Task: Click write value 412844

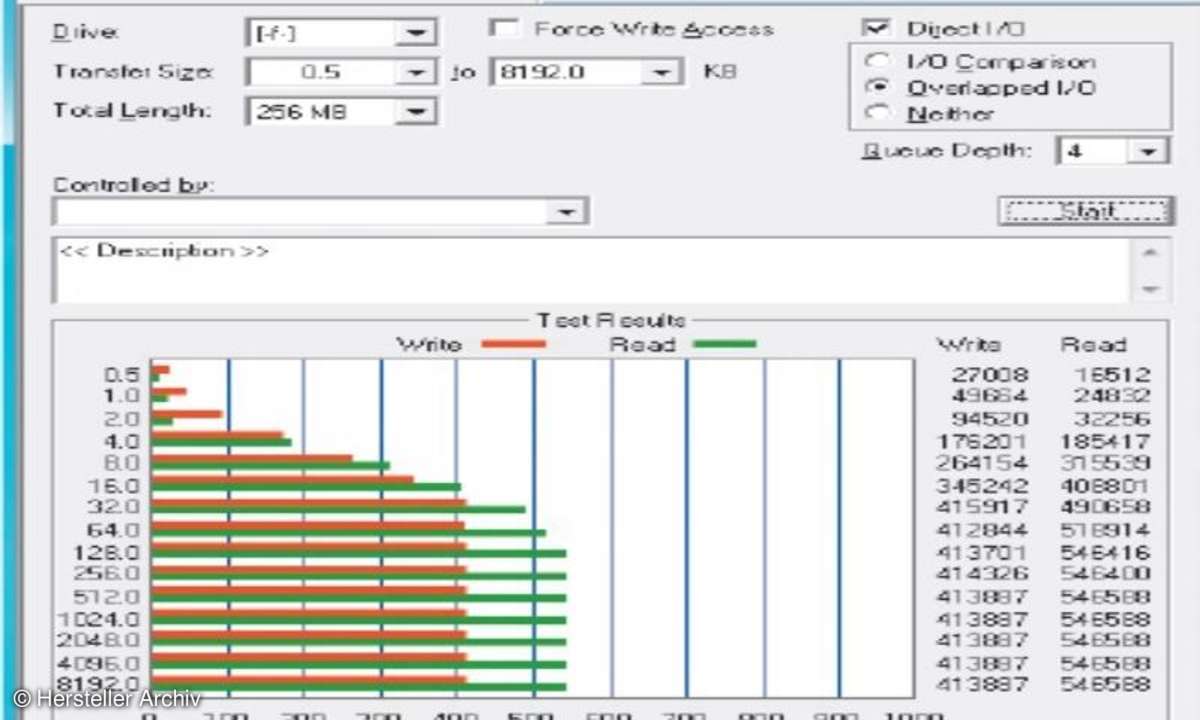Action: click(x=982, y=530)
